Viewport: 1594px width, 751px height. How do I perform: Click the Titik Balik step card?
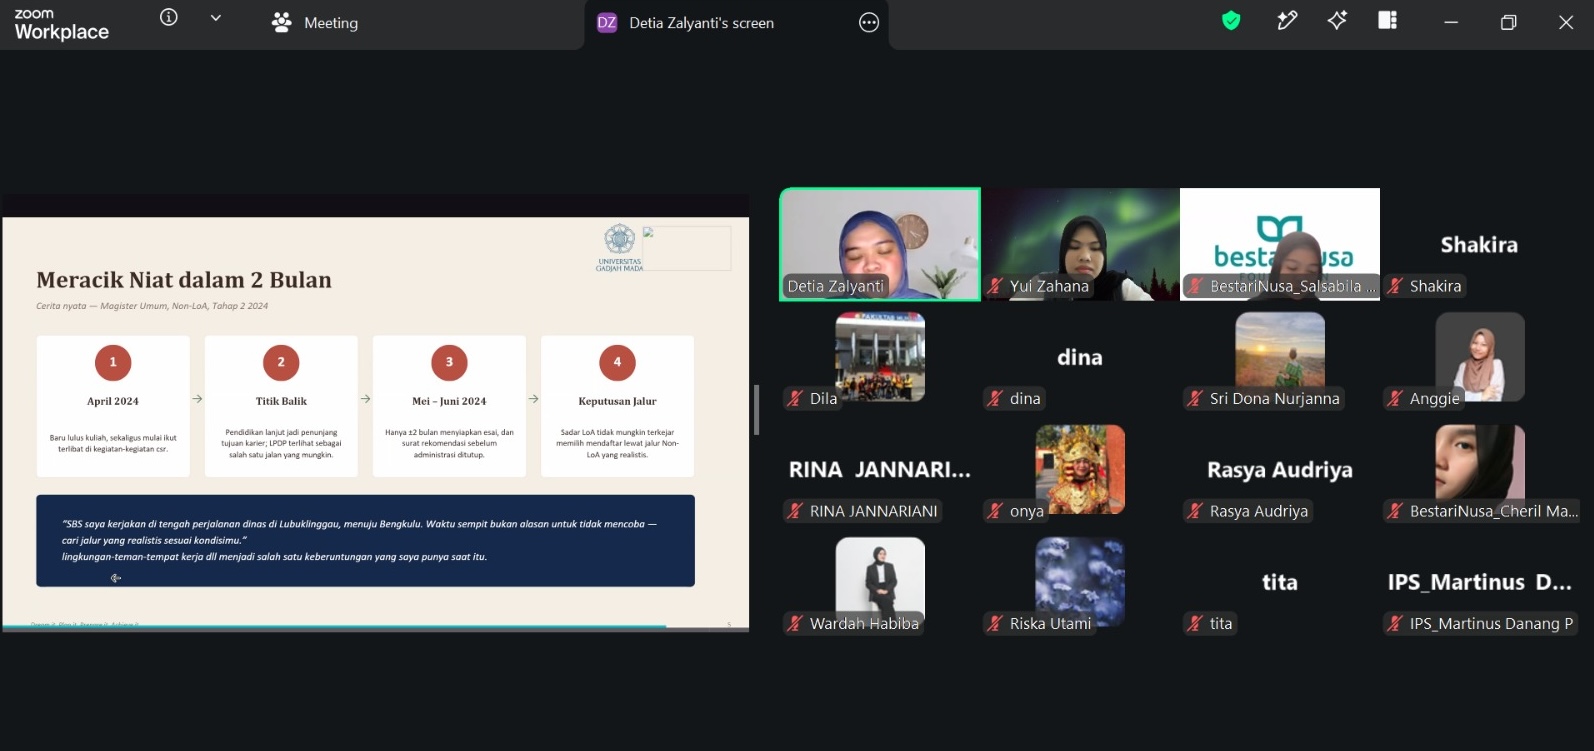tap(281, 406)
